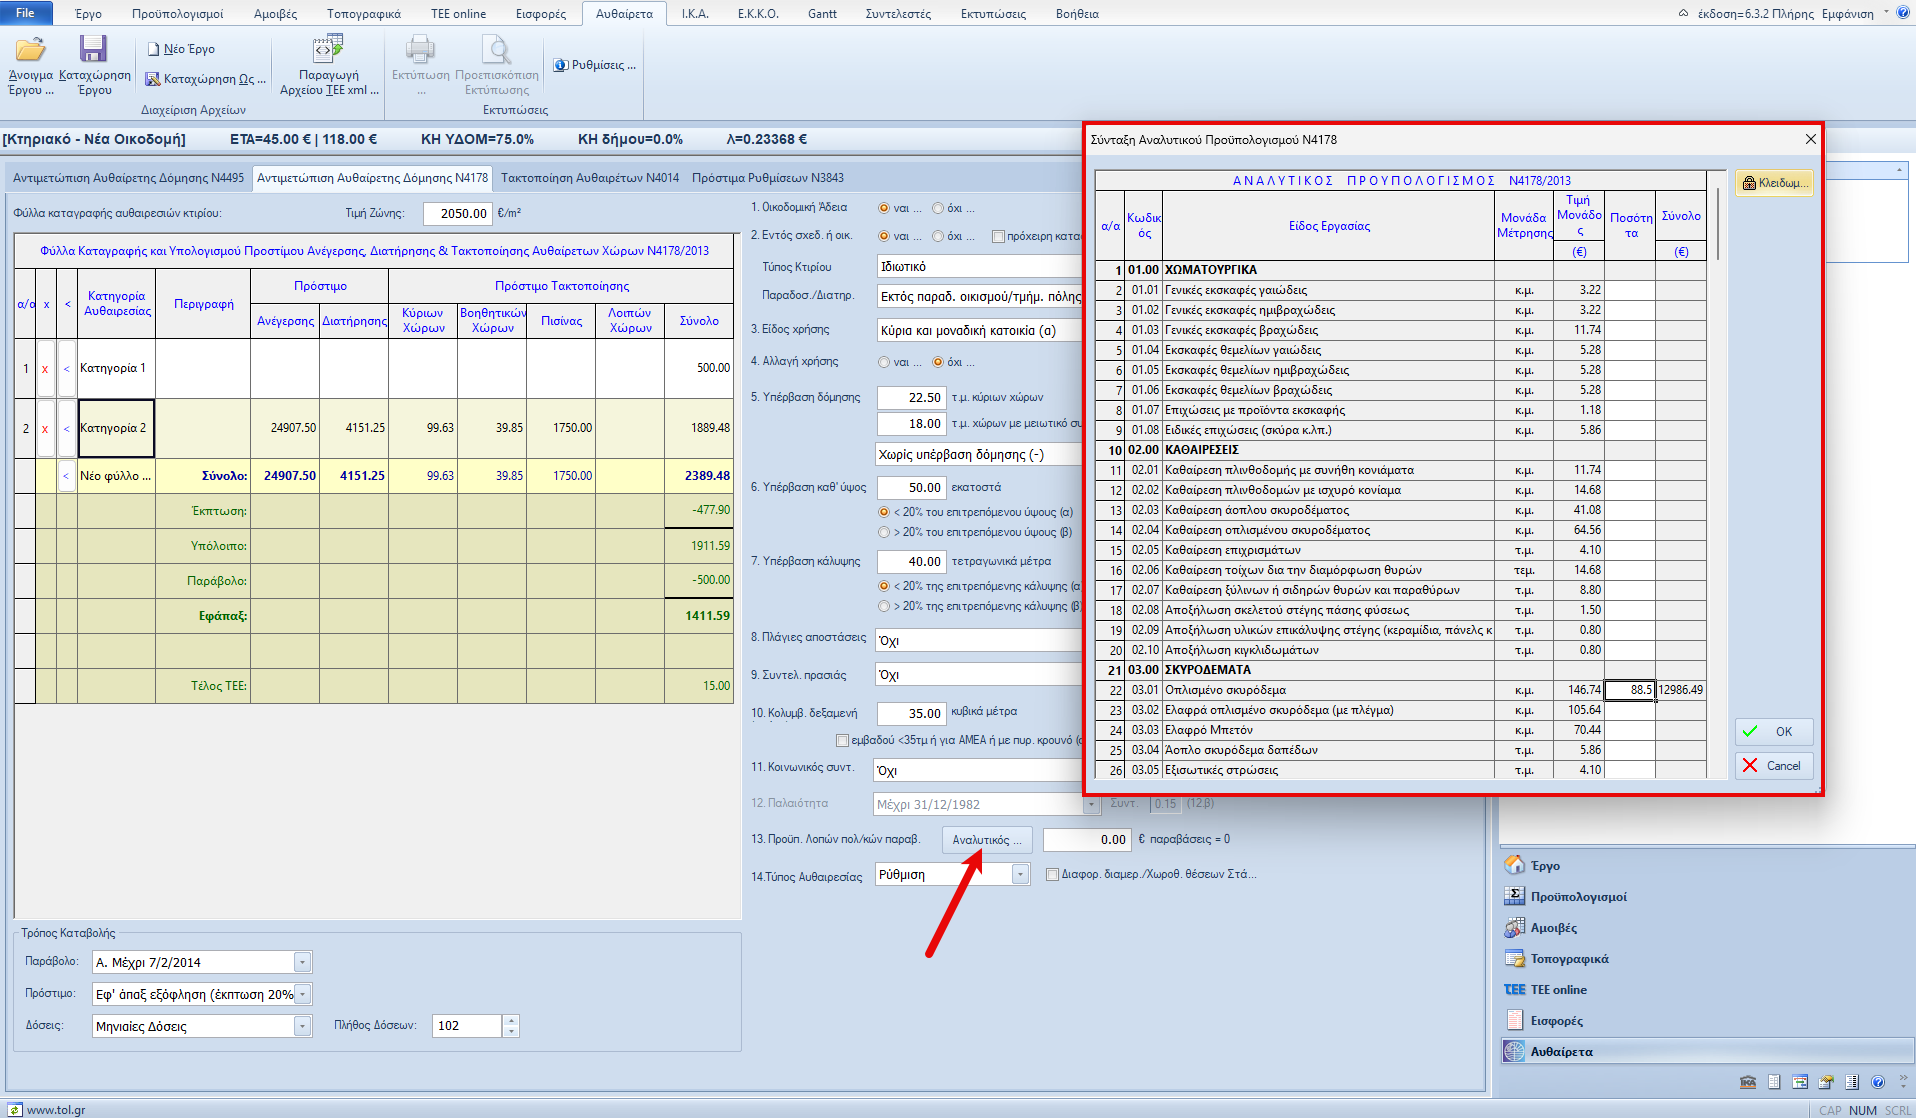Expand Τύπος Αυθαιρεσίας dropdown showing Ρύθμιση
The width and height of the screenshot is (1916, 1118).
pos(1020,875)
